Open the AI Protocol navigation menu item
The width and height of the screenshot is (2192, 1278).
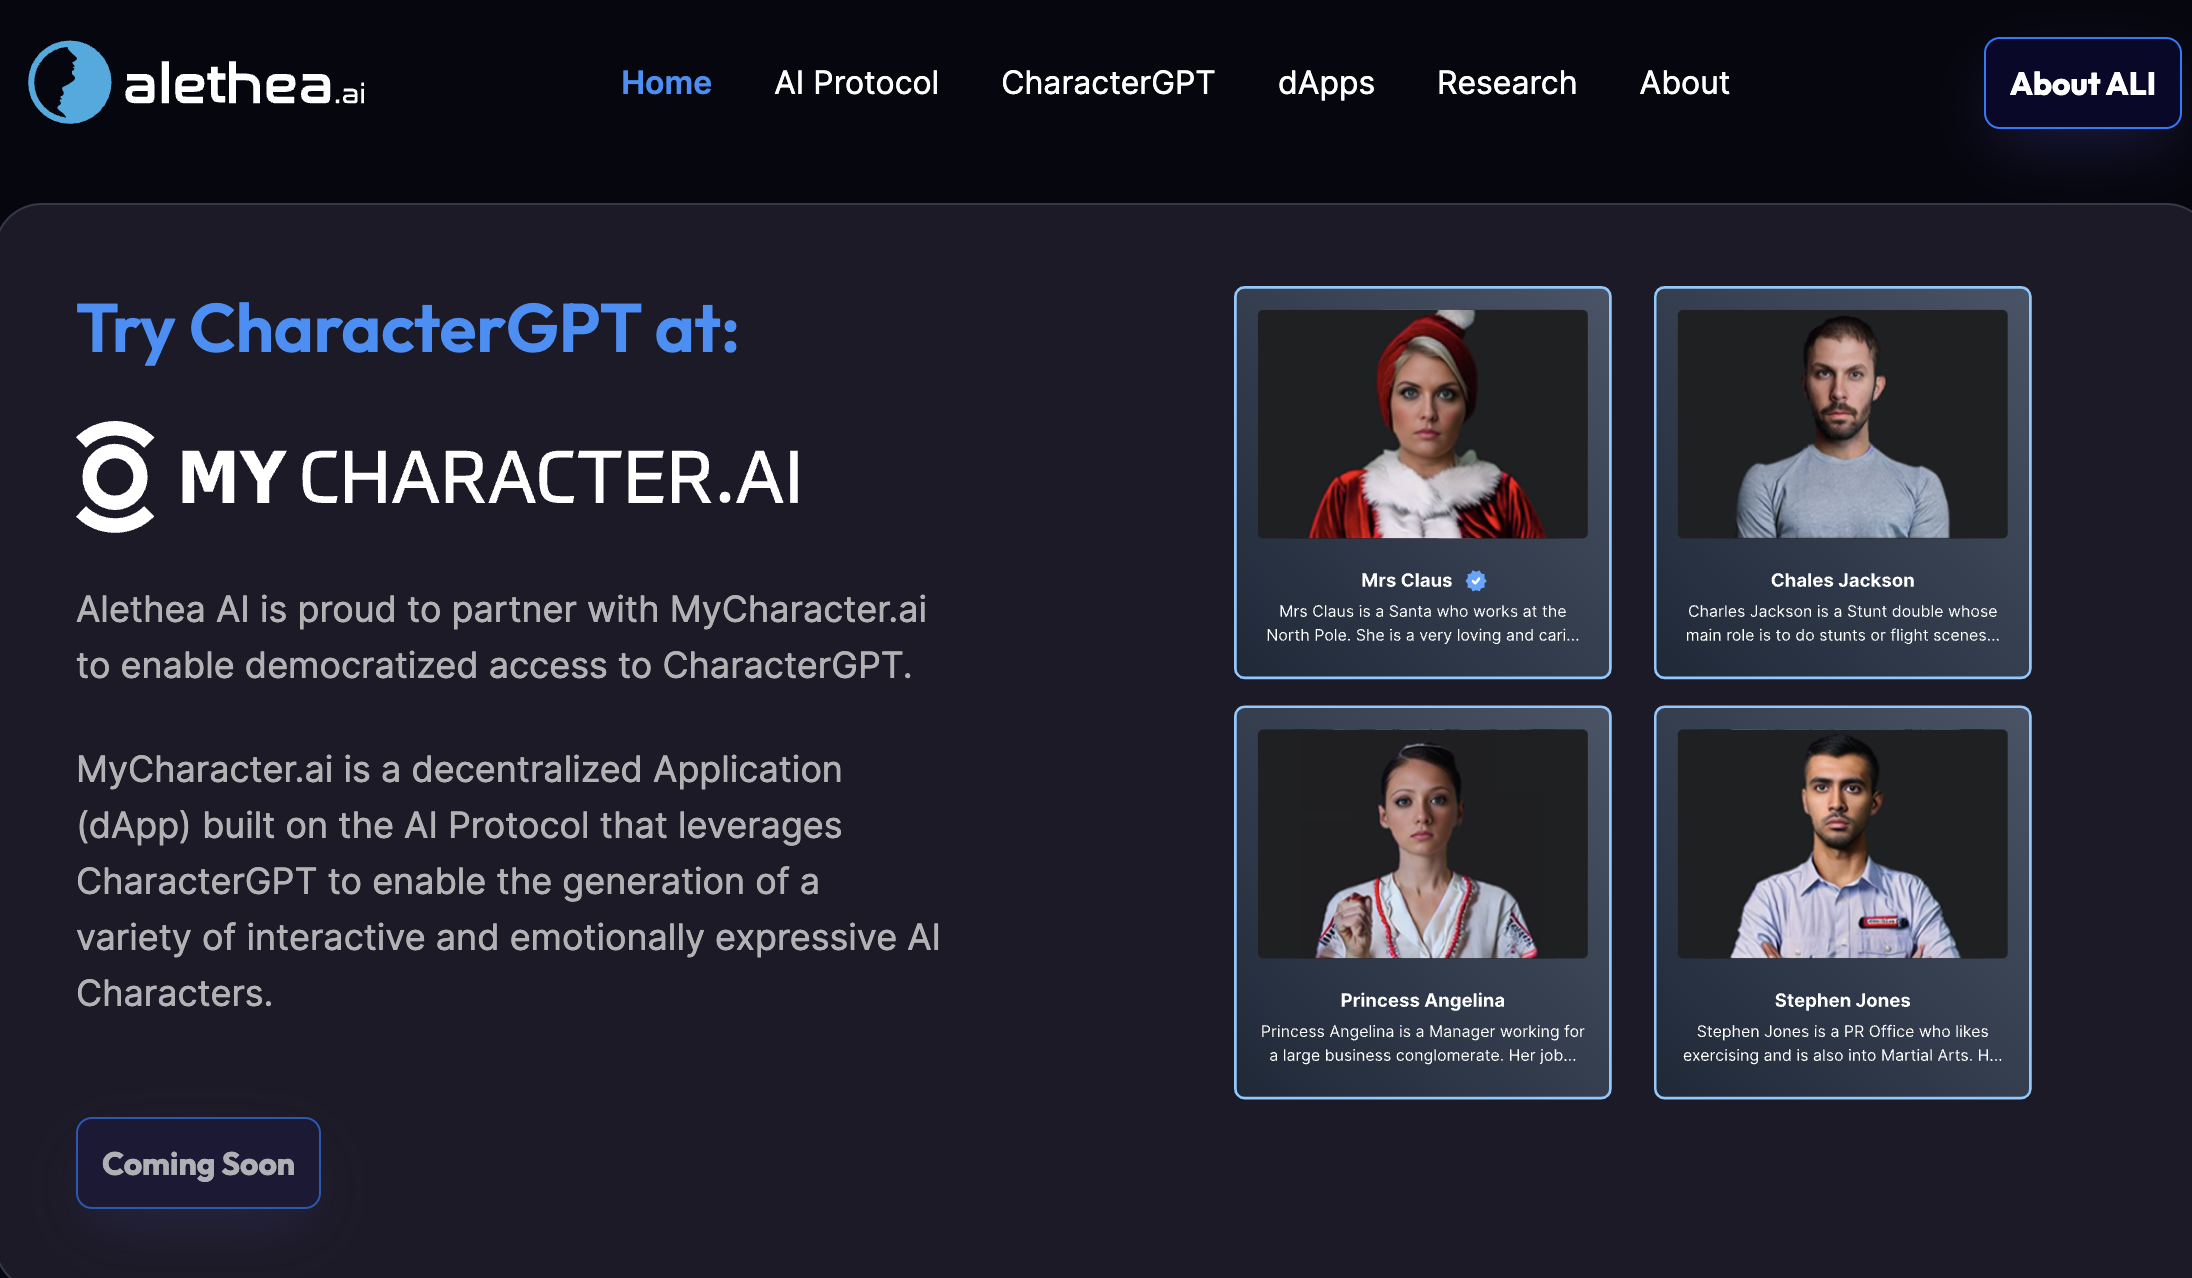[x=856, y=84]
